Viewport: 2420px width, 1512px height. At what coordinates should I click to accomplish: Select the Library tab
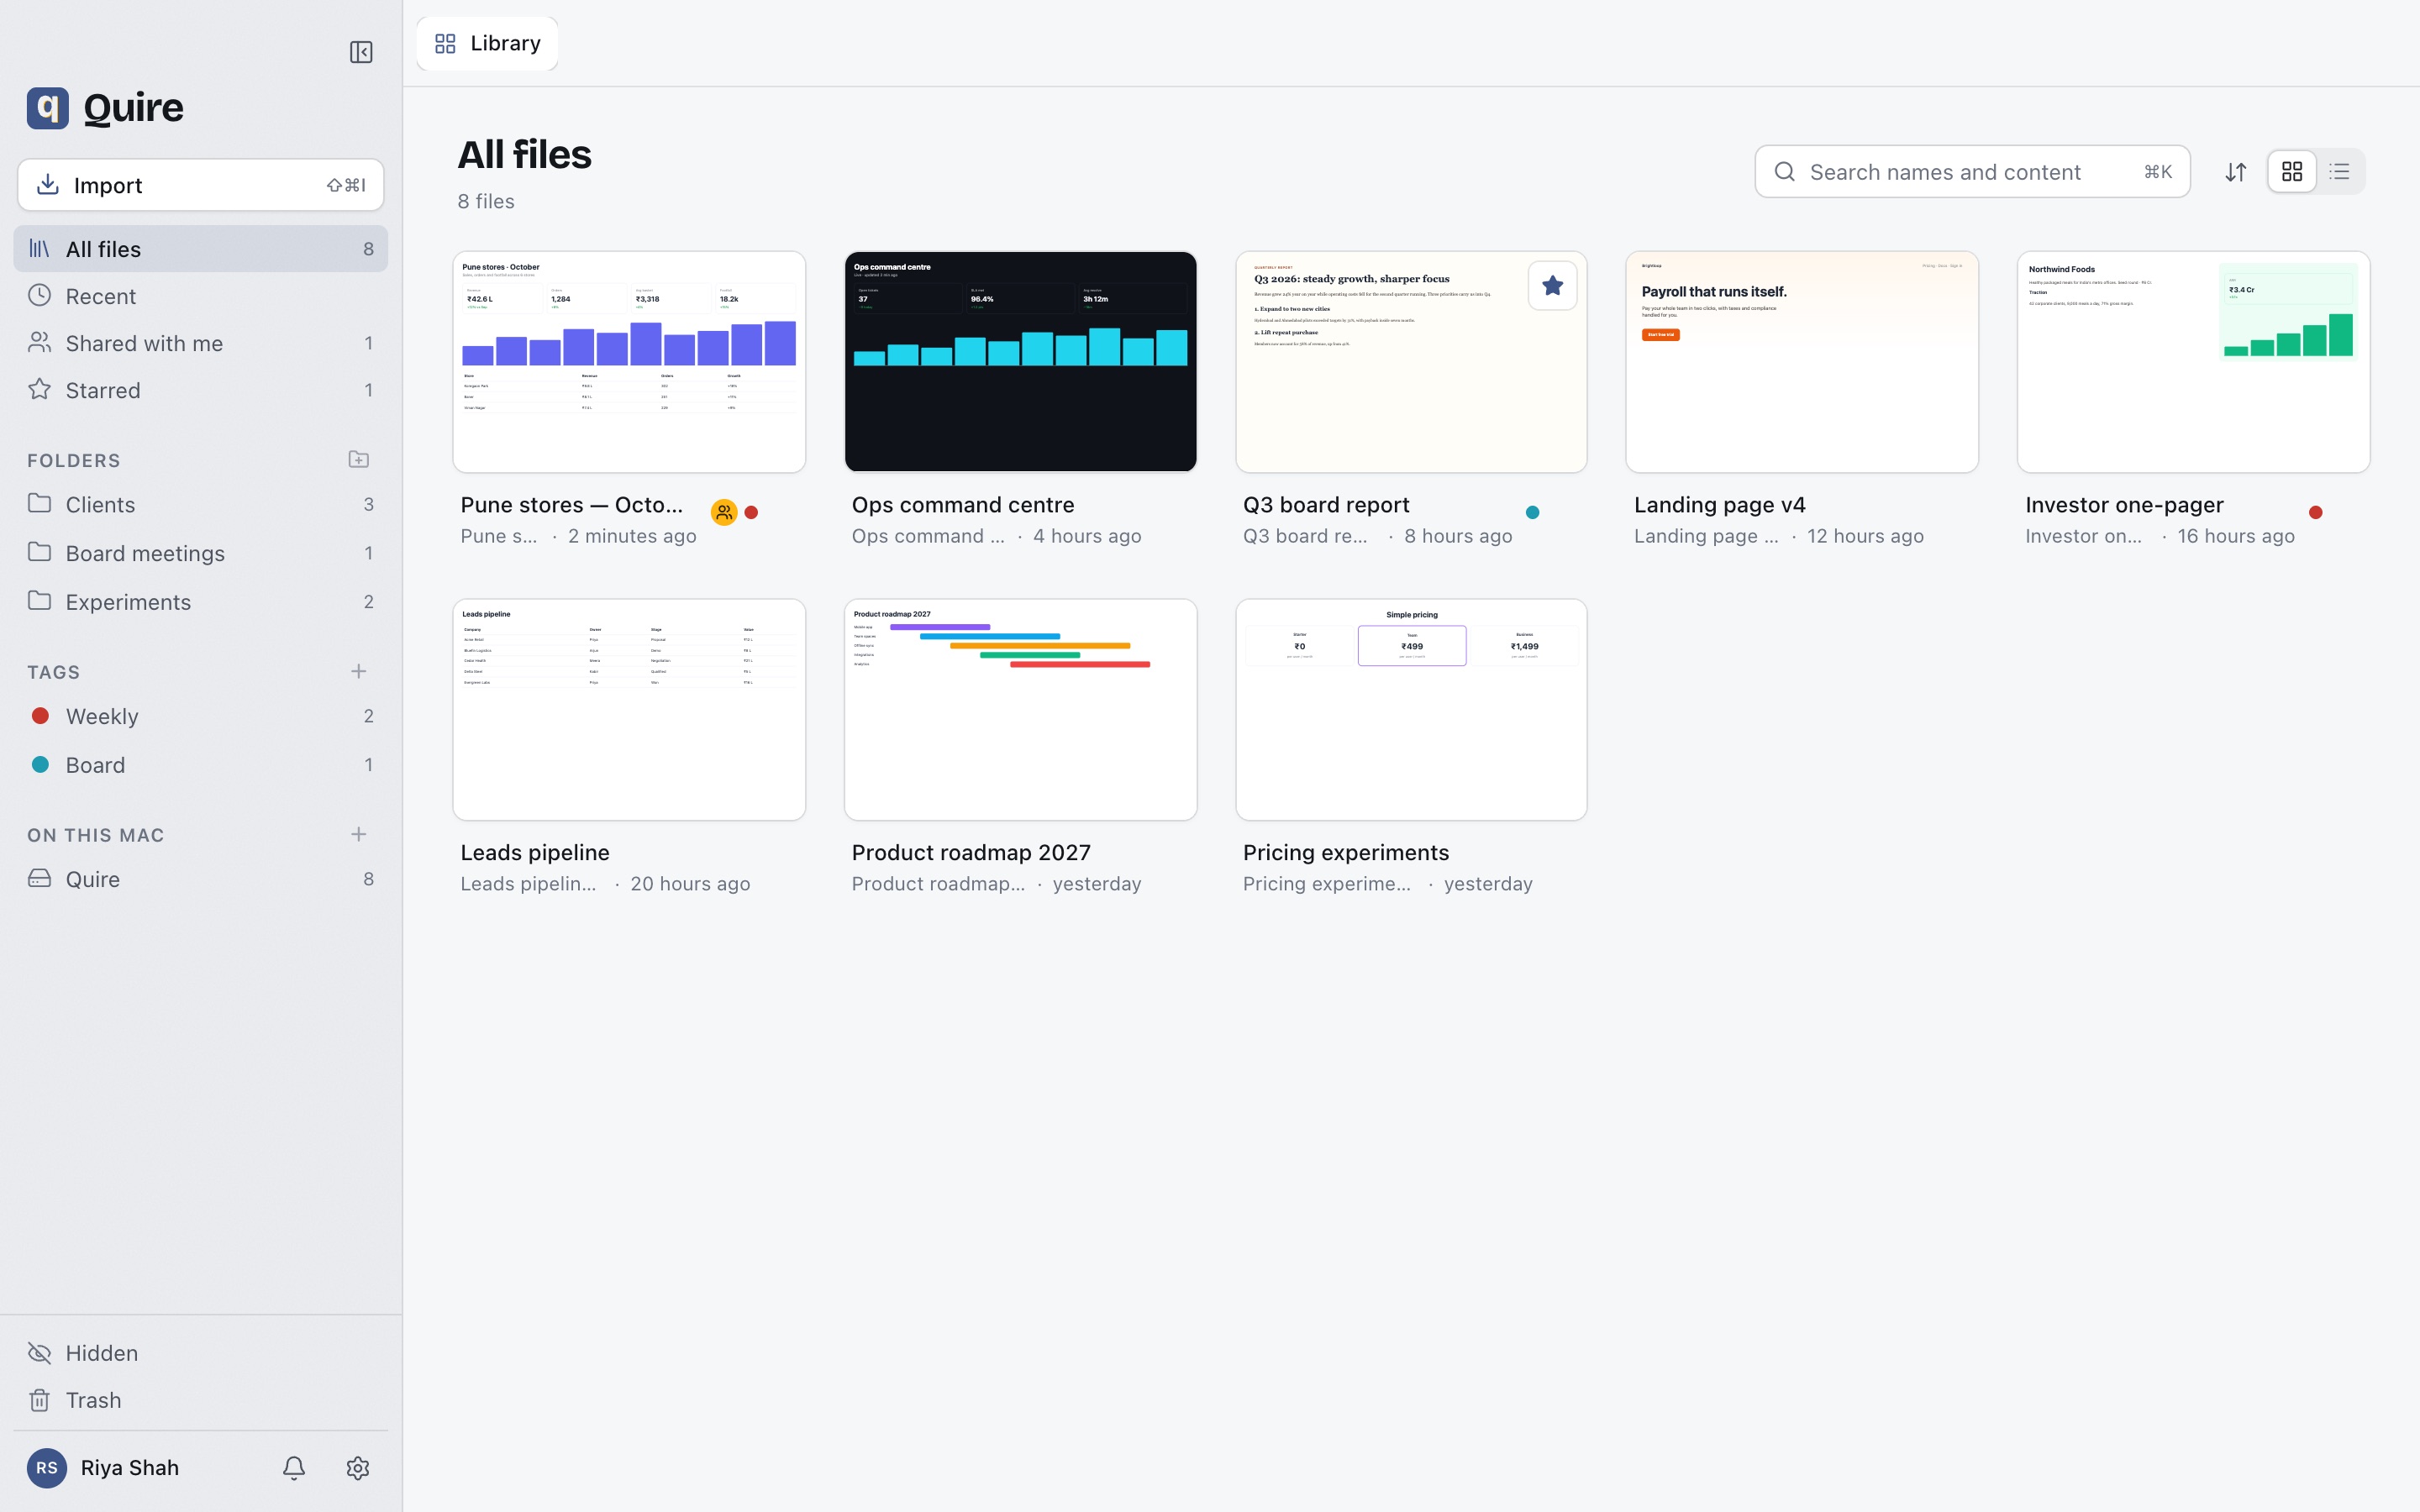coord(488,43)
